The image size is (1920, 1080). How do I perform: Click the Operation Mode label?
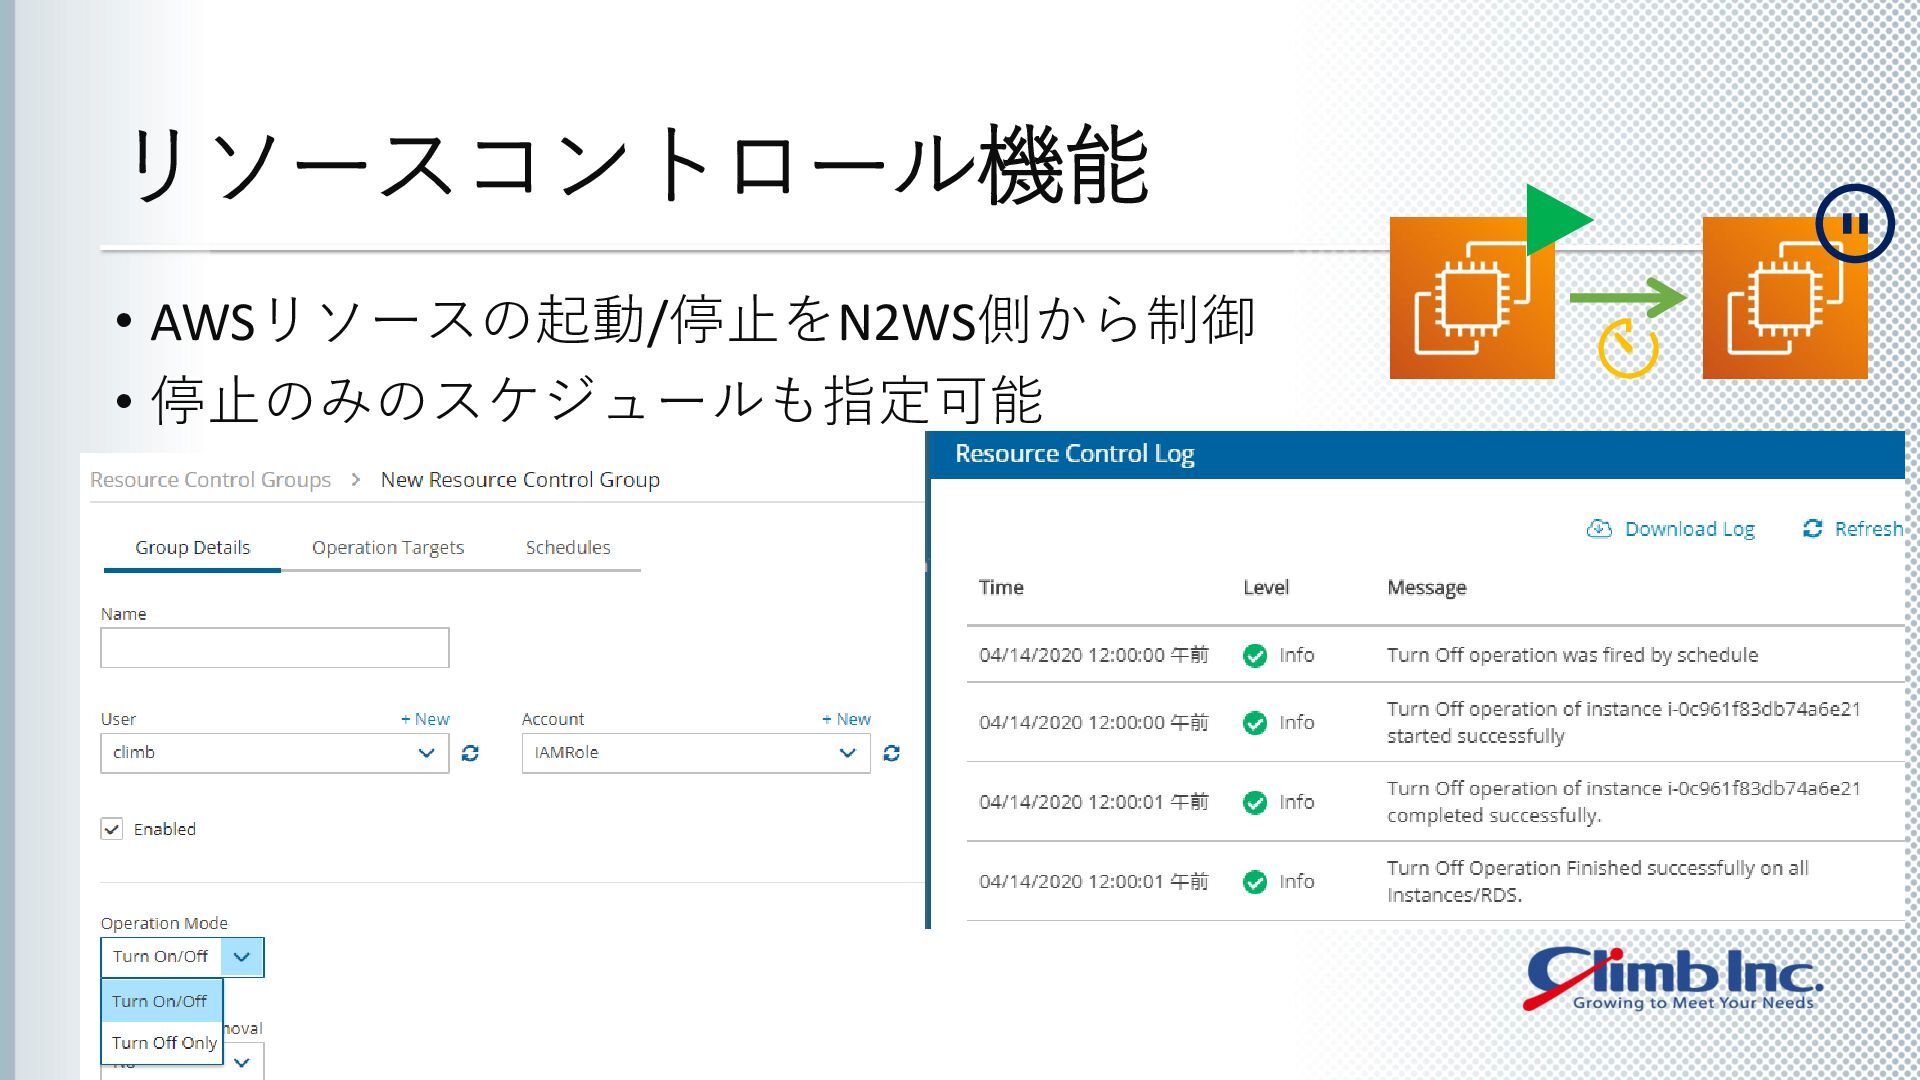pos(164,923)
